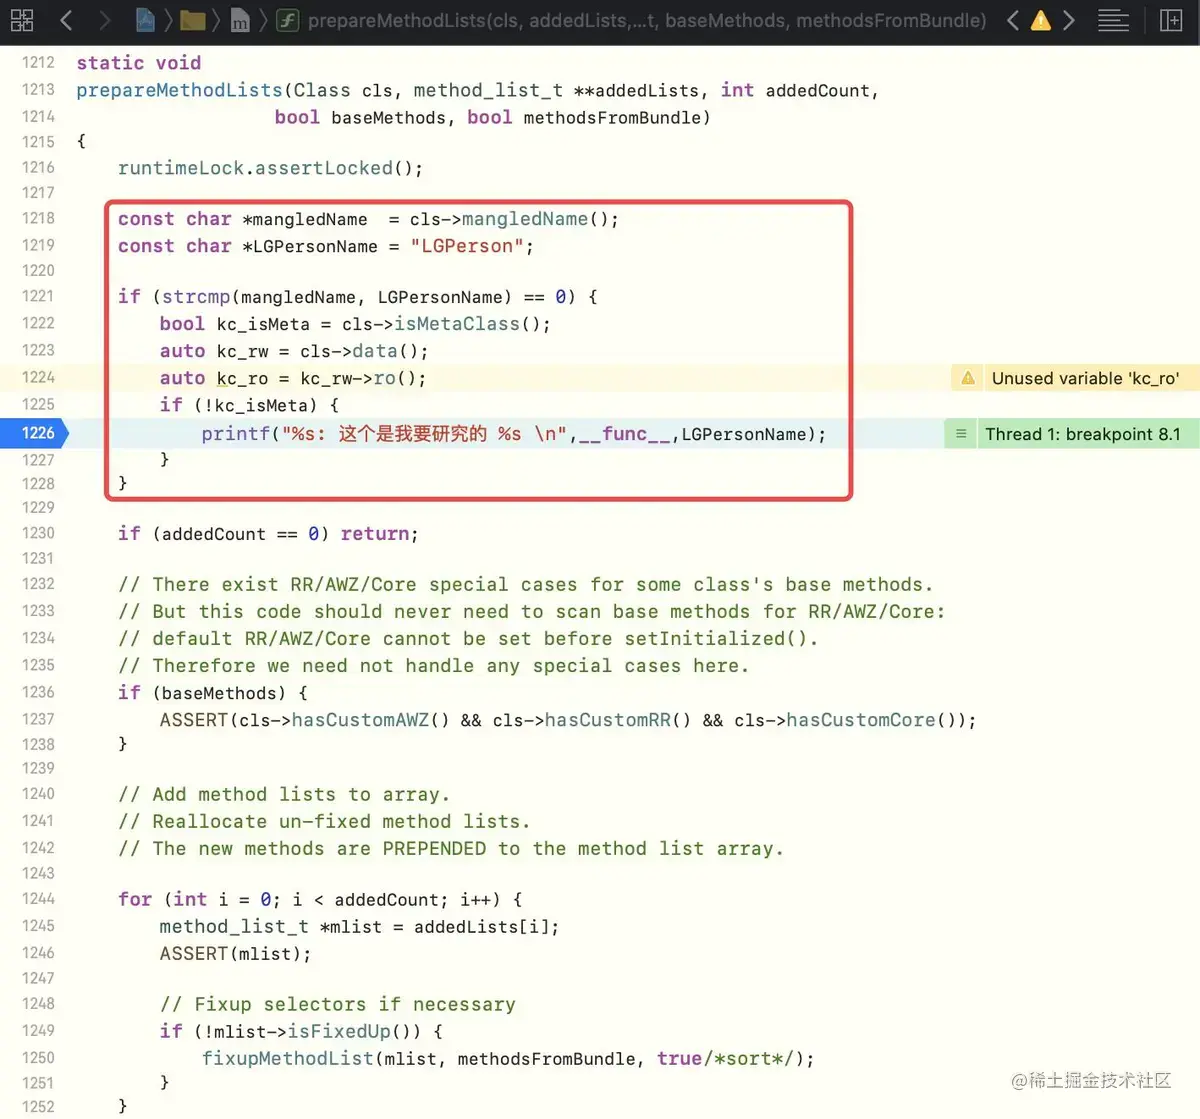Open the folder group in jump bar
The width and height of the screenshot is (1200, 1119).
pos(193,20)
